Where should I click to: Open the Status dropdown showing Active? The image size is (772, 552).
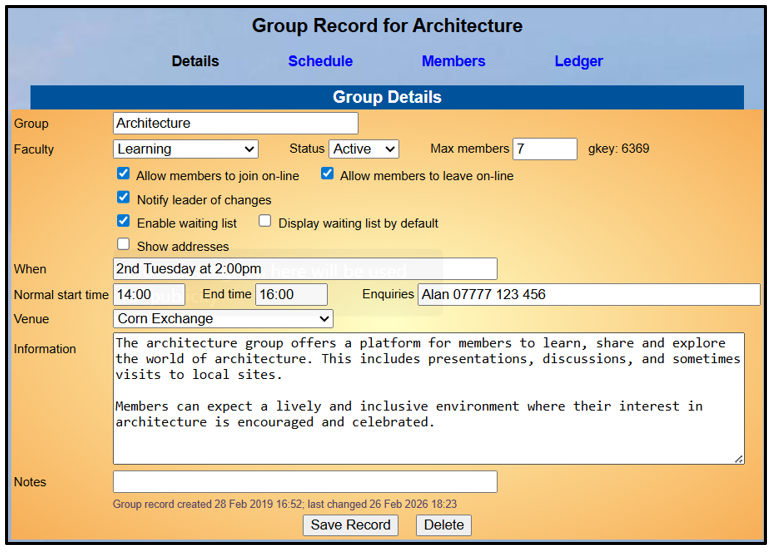click(x=364, y=149)
